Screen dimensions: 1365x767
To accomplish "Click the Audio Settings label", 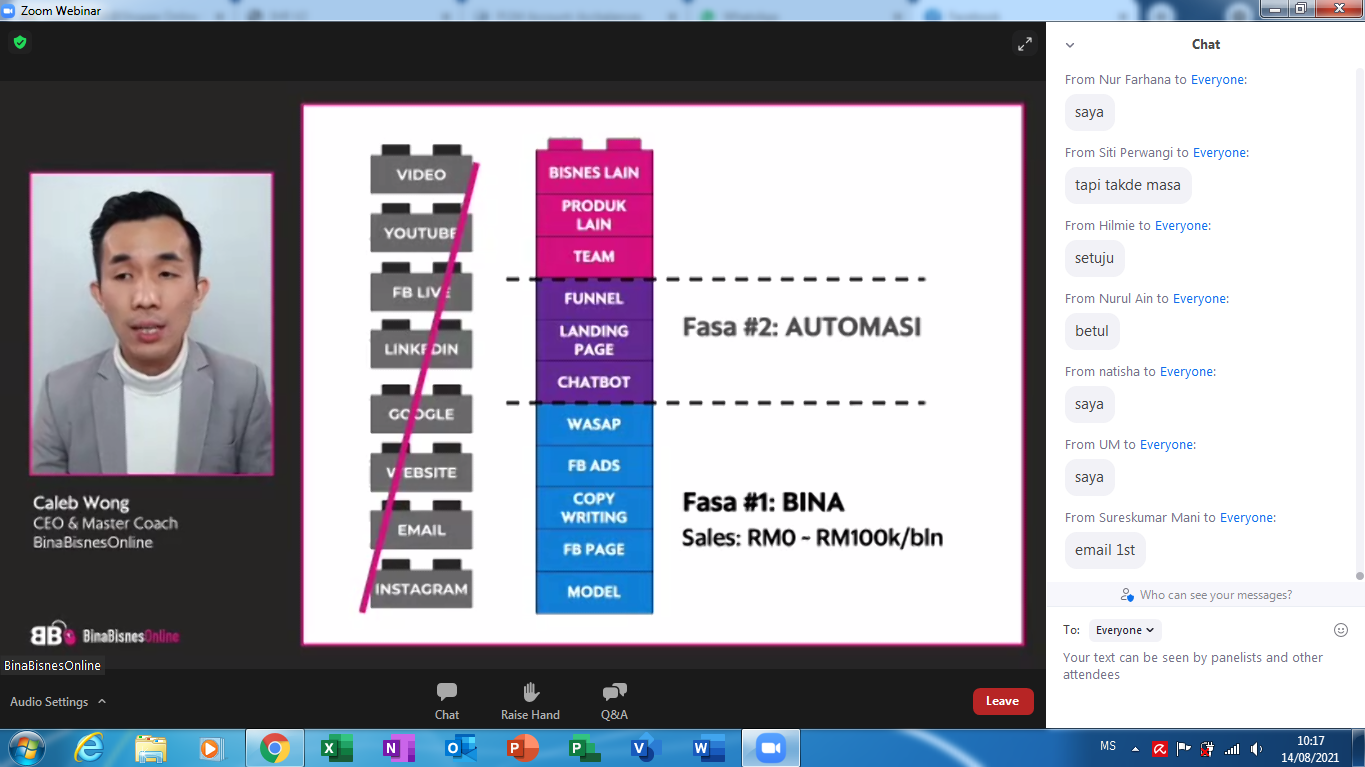I will coord(49,702).
